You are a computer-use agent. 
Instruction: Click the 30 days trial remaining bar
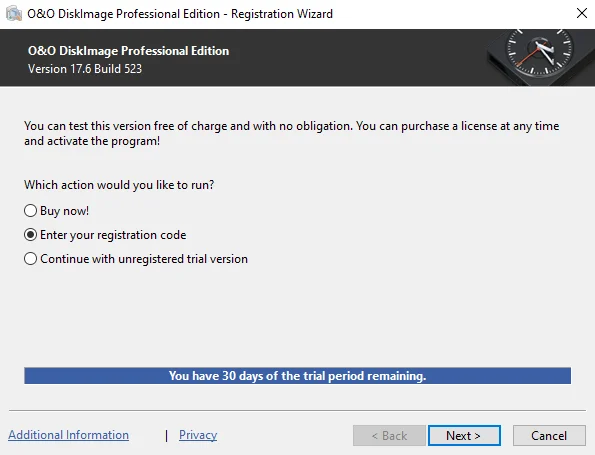(298, 376)
